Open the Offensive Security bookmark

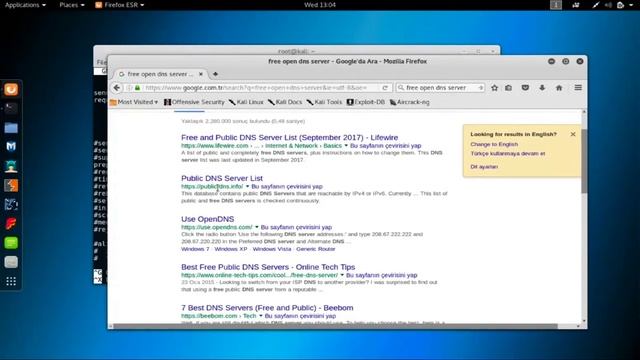coord(194,102)
